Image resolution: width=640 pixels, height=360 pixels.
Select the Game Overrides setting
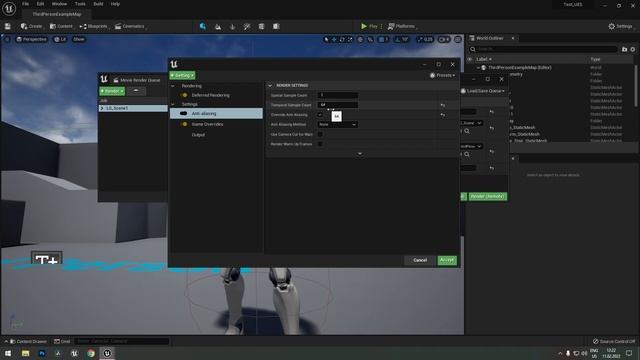(x=207, y=124)
